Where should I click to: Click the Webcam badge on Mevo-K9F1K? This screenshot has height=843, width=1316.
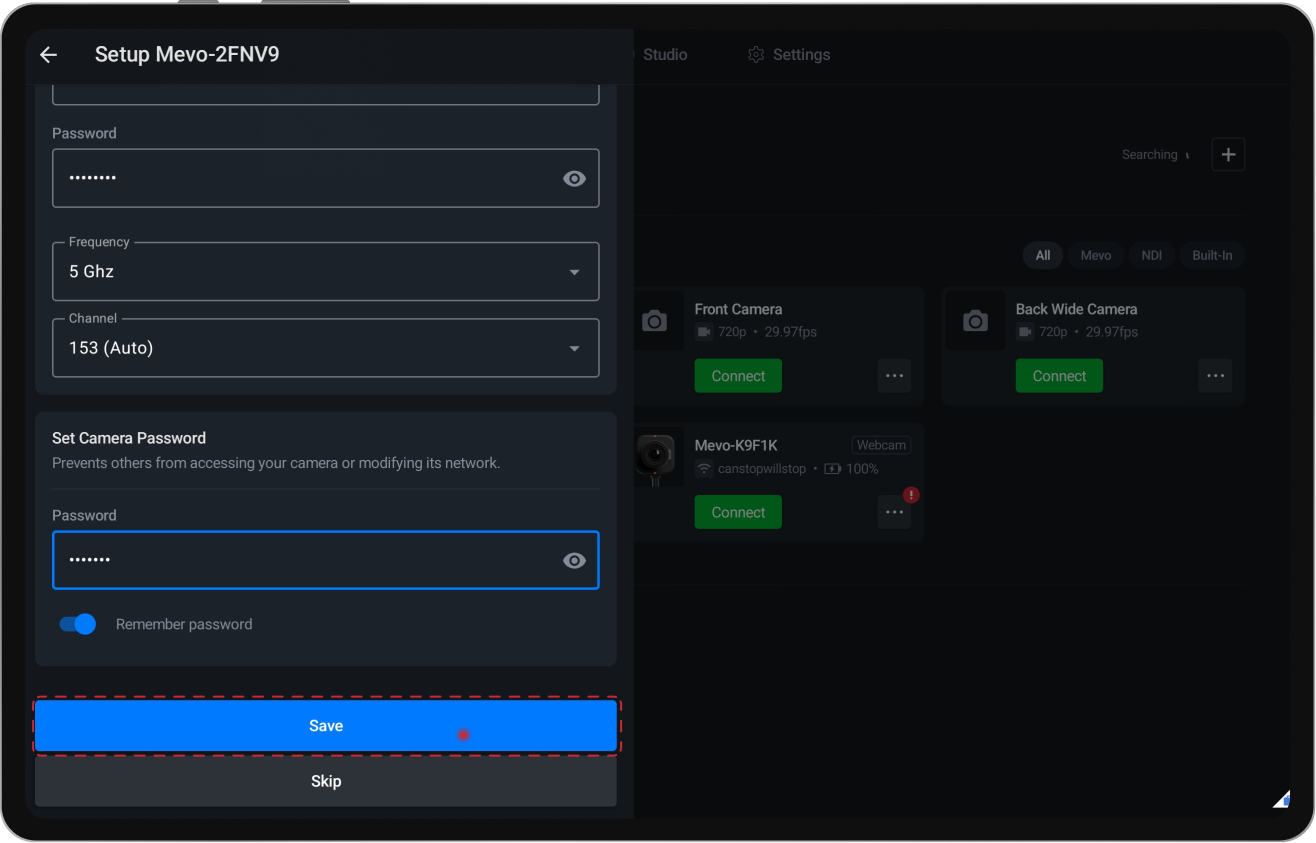(x=881, y=445)
